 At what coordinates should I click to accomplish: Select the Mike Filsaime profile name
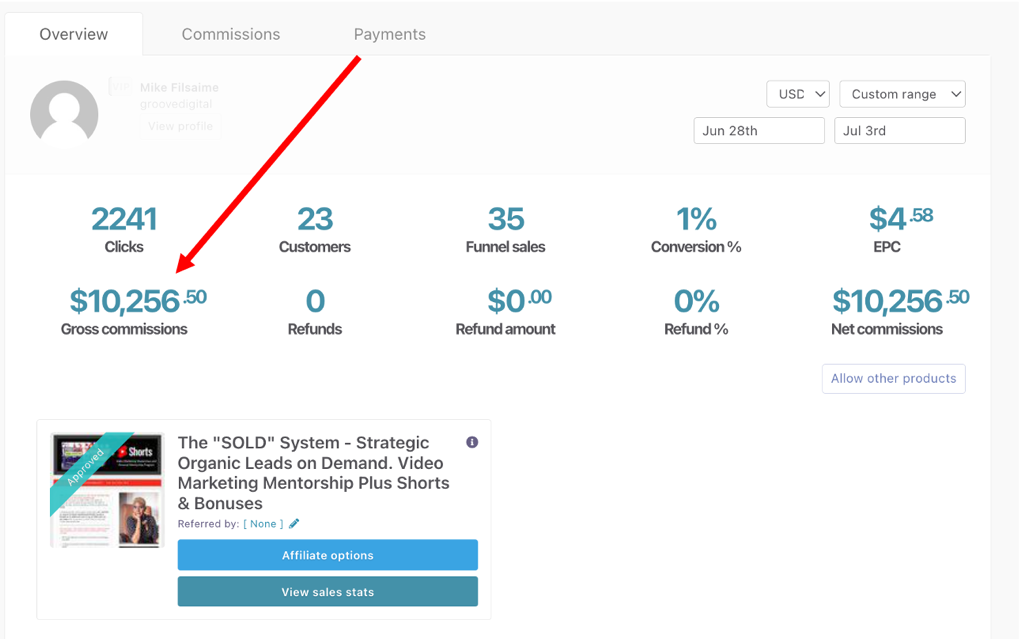(179, 87)
